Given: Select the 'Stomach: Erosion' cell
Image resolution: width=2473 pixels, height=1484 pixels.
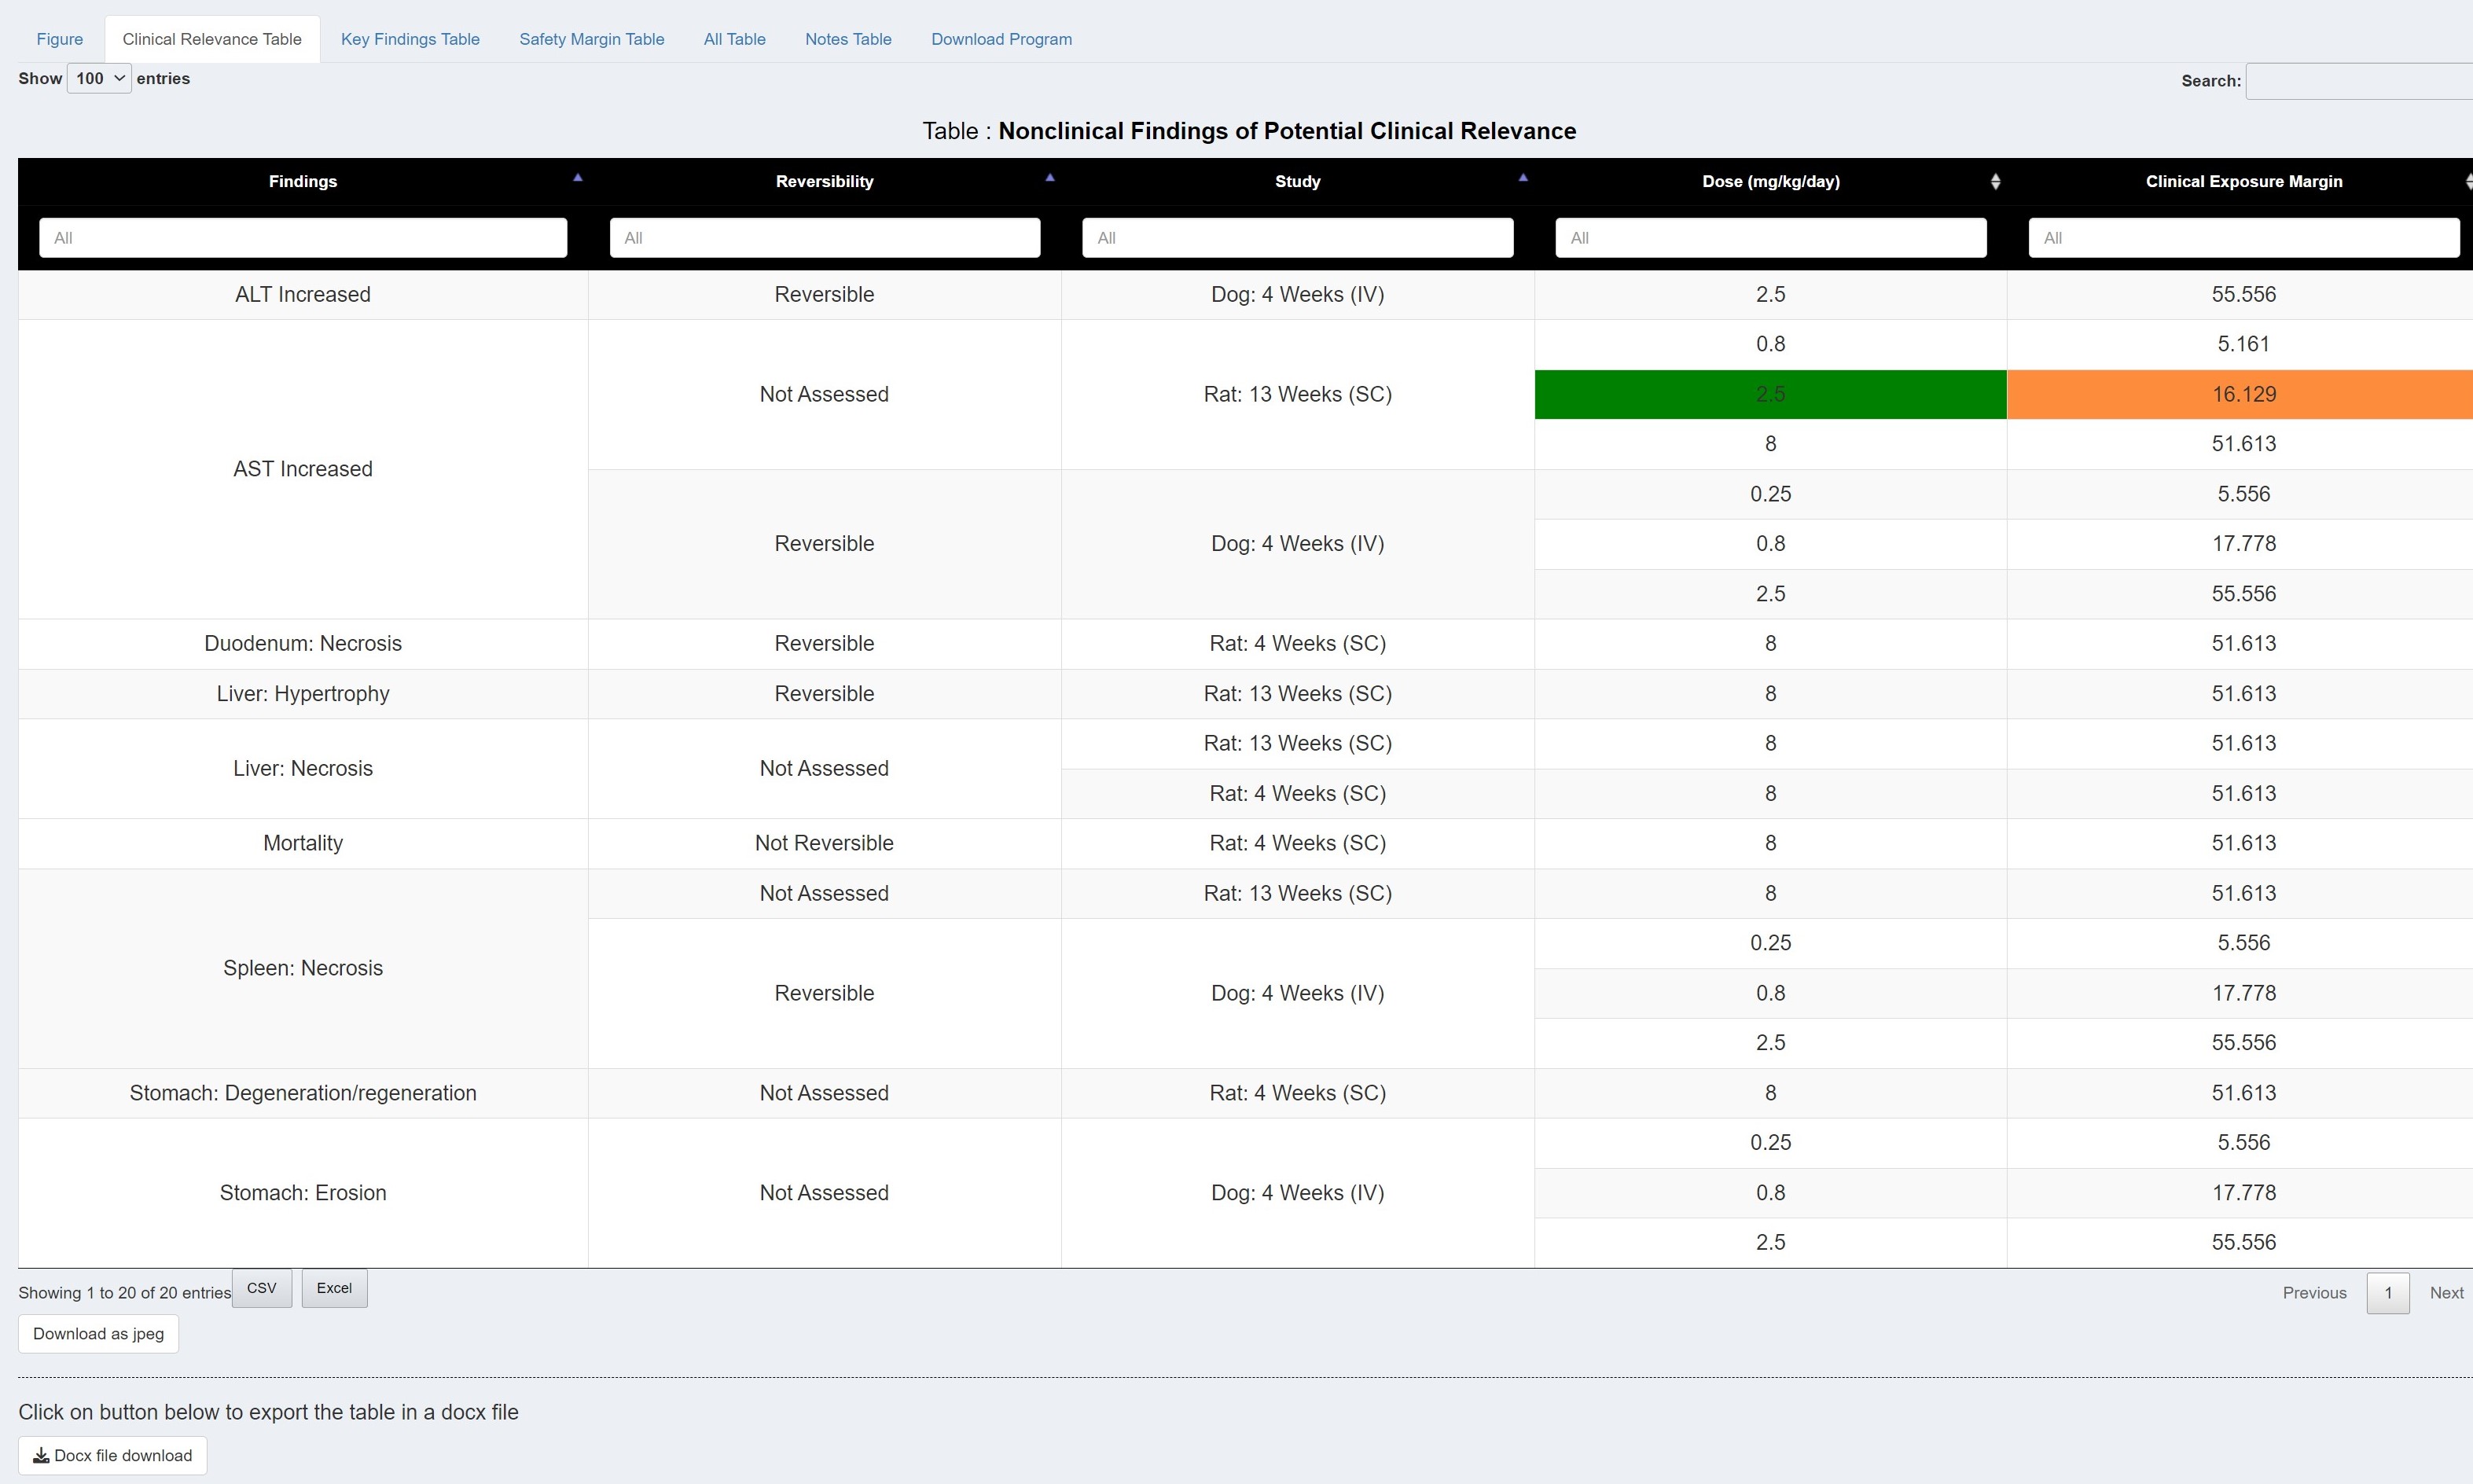Looking at the screenshot, I should coord(303,1193).
